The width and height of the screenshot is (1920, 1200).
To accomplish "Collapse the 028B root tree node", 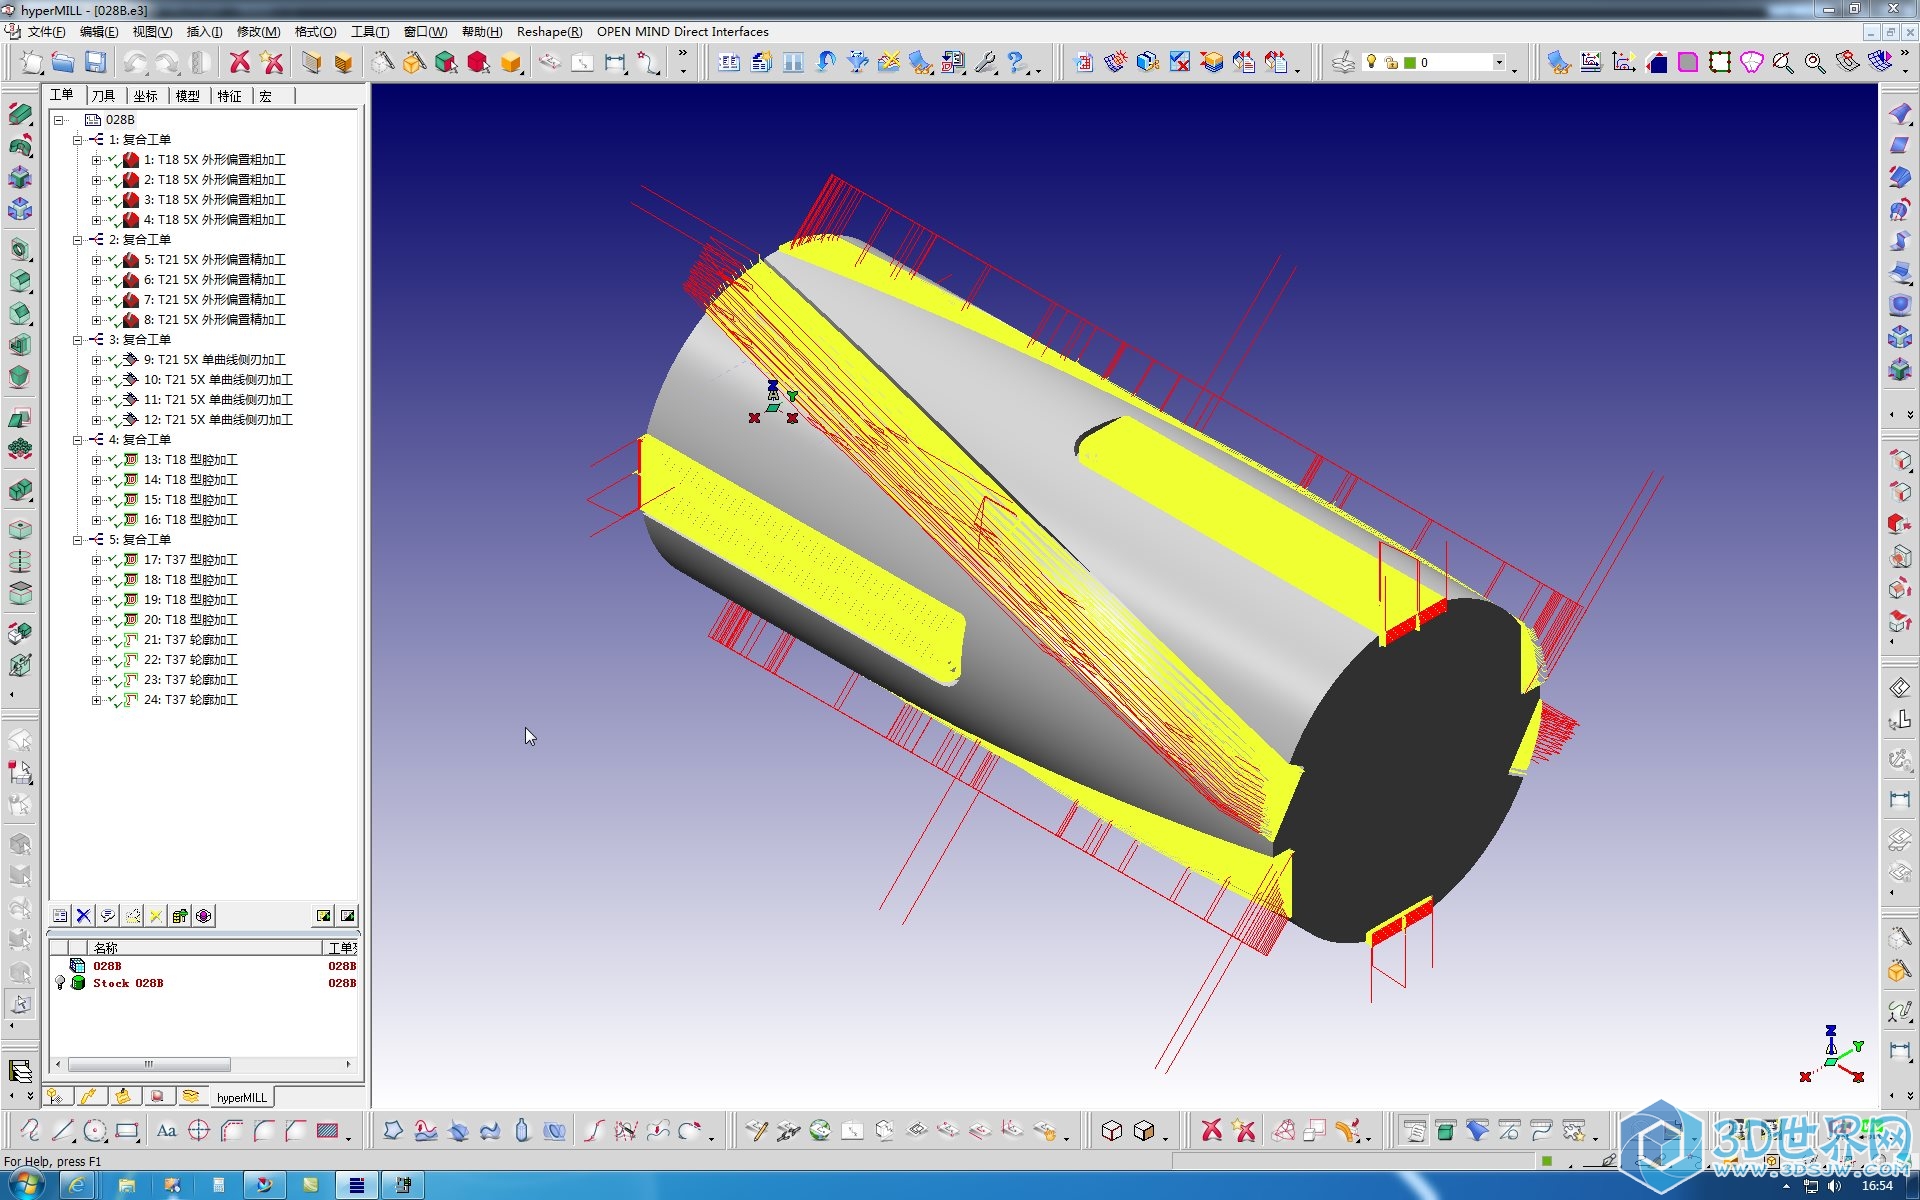I will click(x=59, y=120).
